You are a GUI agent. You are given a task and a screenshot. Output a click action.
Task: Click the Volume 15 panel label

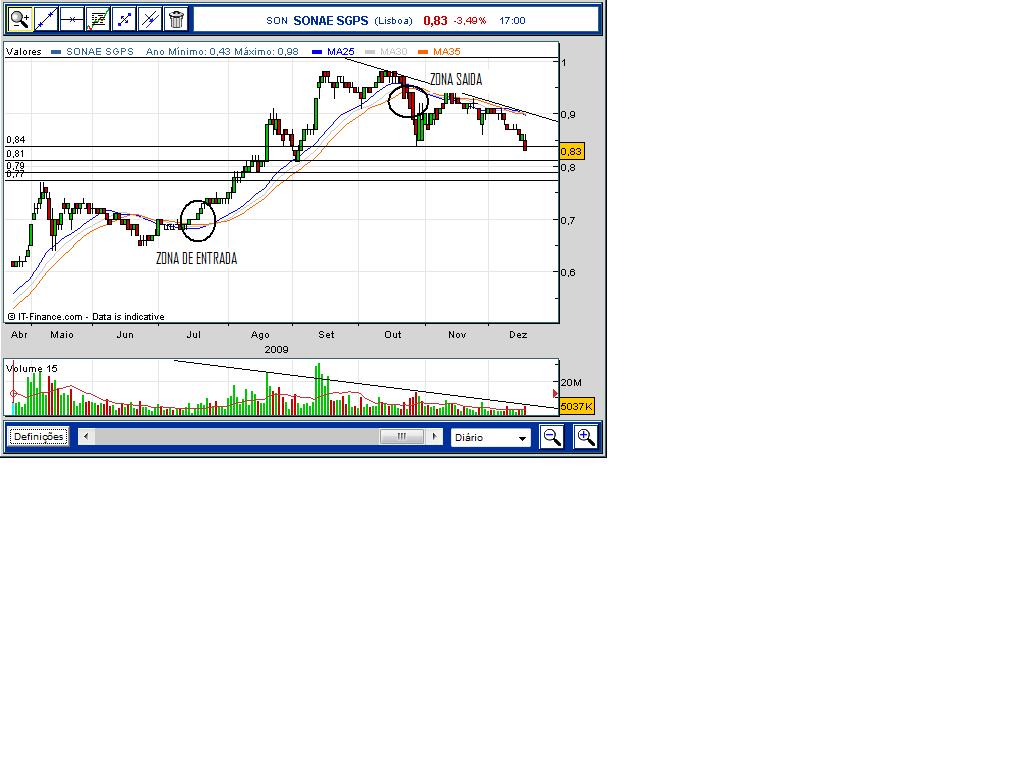[32, 368]
